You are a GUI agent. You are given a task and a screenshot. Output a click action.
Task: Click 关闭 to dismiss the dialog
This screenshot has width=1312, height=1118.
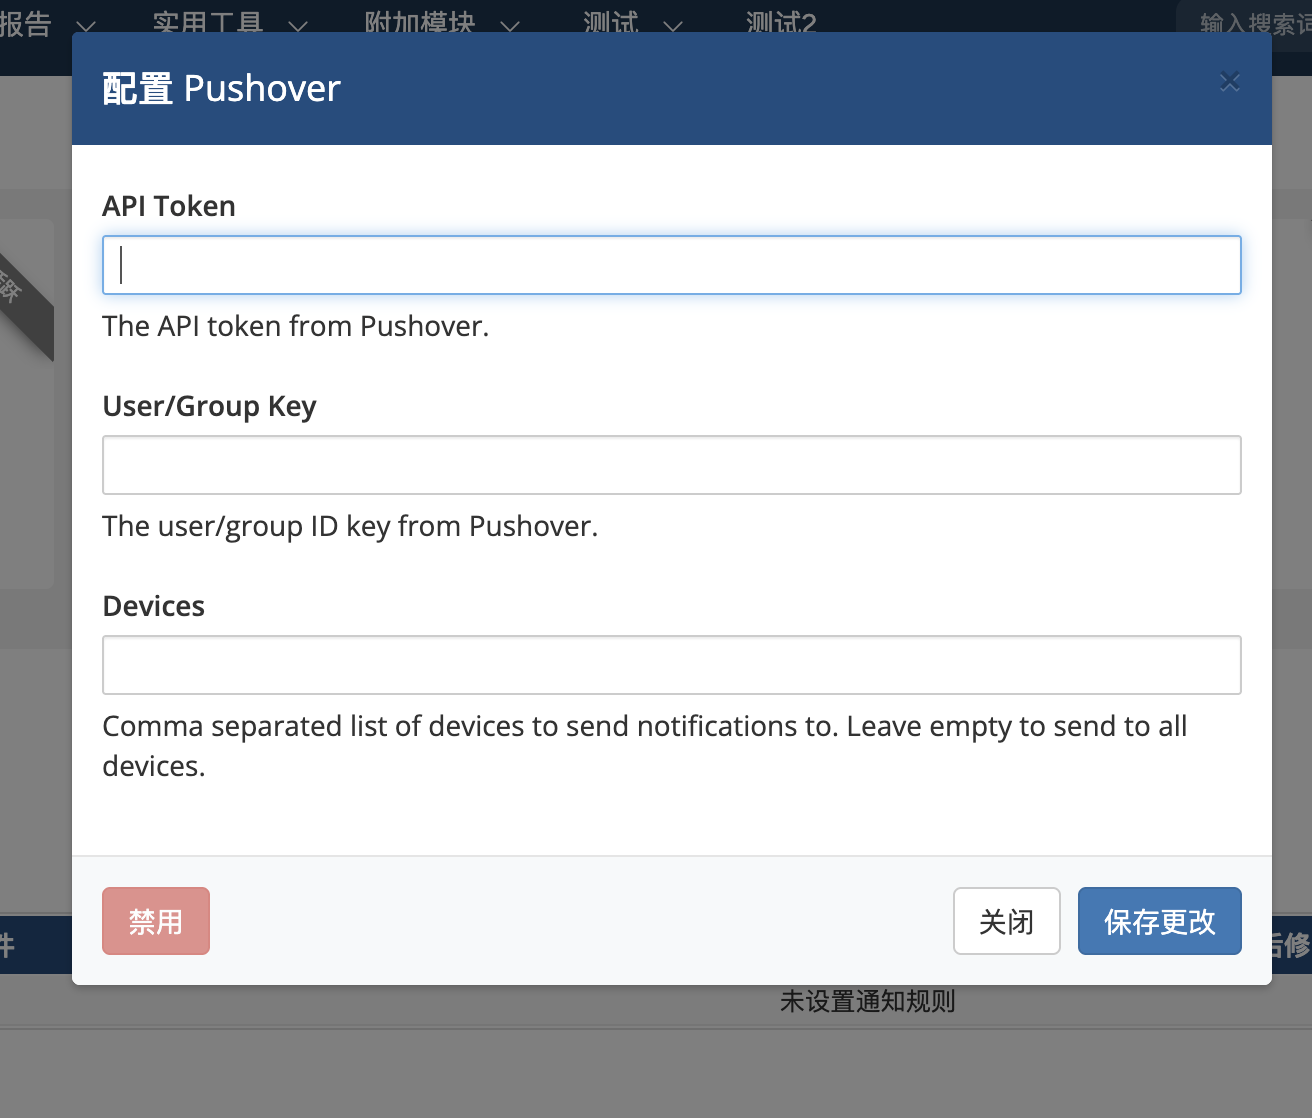(1006, 921)
